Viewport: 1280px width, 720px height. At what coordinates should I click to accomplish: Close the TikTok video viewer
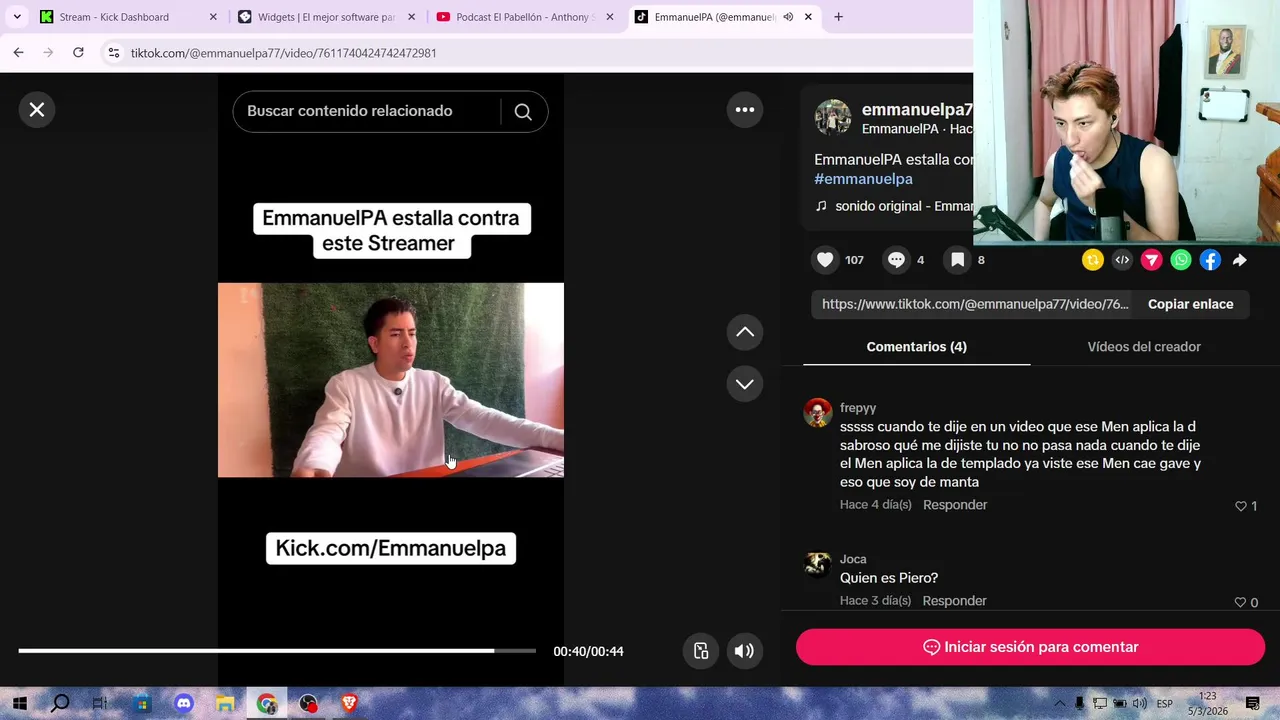[37, 110]
